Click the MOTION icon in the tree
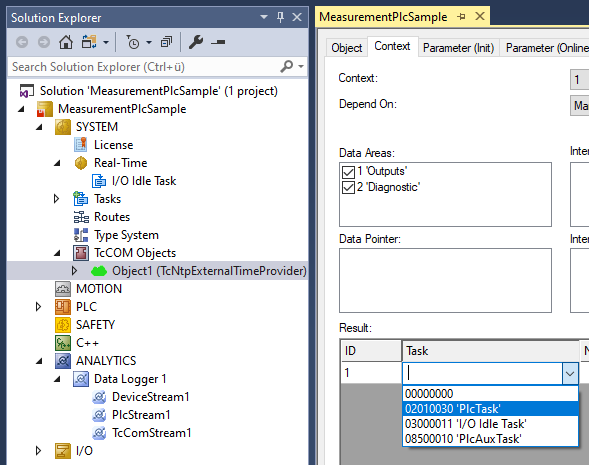This screenshot has height=465, width=589. point(63,289)
